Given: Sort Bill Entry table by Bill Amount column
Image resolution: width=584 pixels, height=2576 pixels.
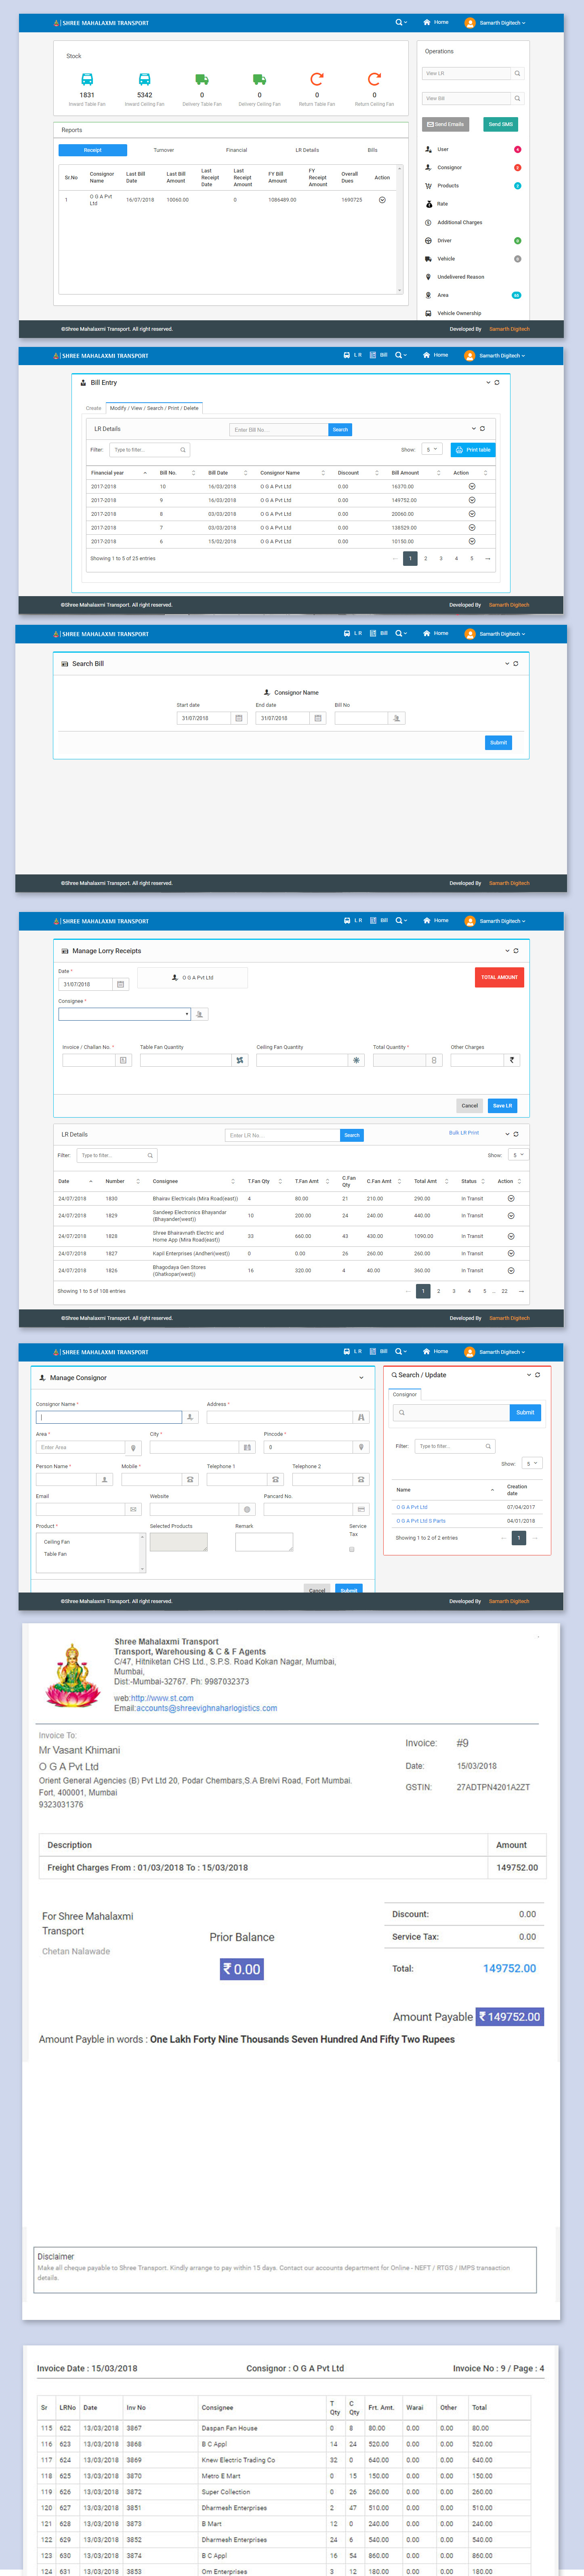Looking at the screenshot, I should pyautogui.click(x=415, y=473).
